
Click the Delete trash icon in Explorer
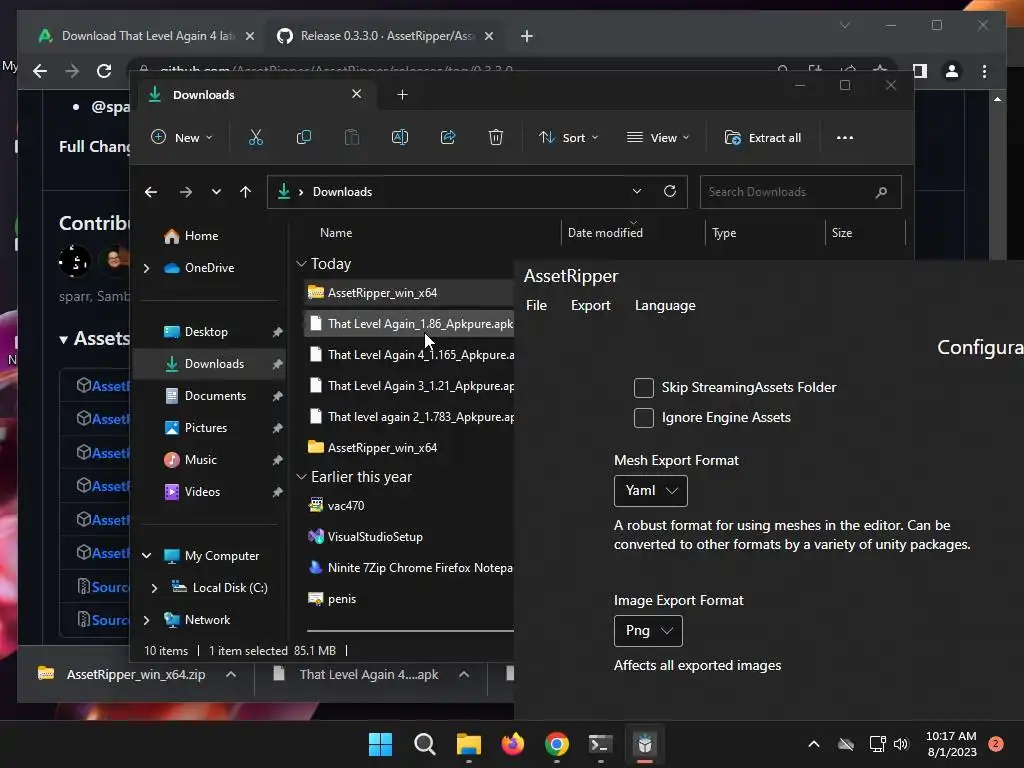(x=496, y=137)
